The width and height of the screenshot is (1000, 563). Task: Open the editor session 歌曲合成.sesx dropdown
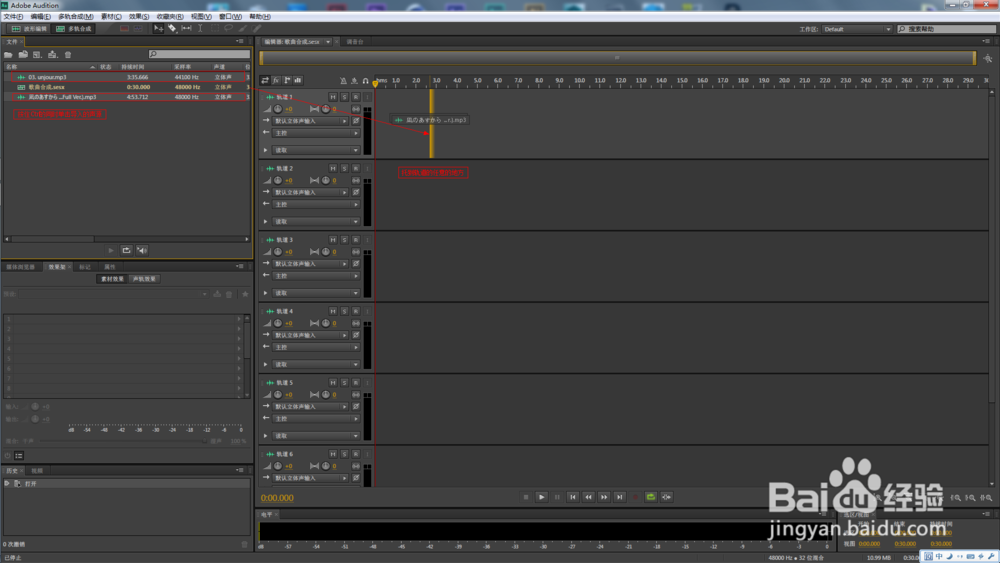tap(328, 42)
